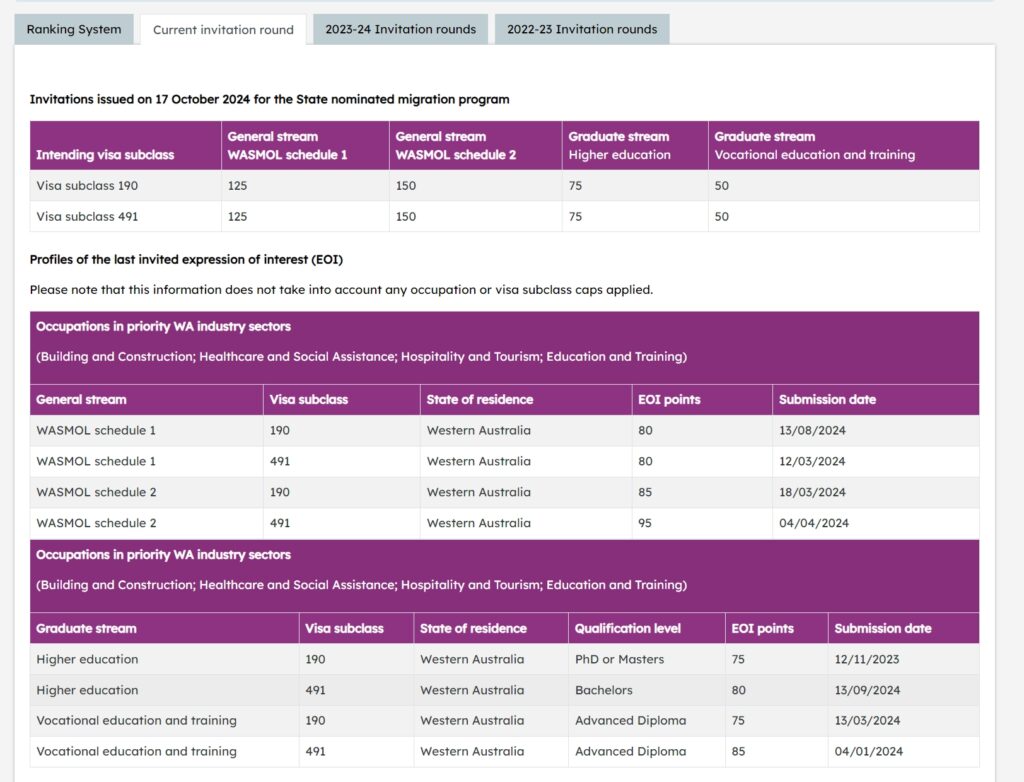Screen dimensions: 1024x782
Task: Click the PhD or Masters cell
Action: pyautogui.click(x=619, y=660)
